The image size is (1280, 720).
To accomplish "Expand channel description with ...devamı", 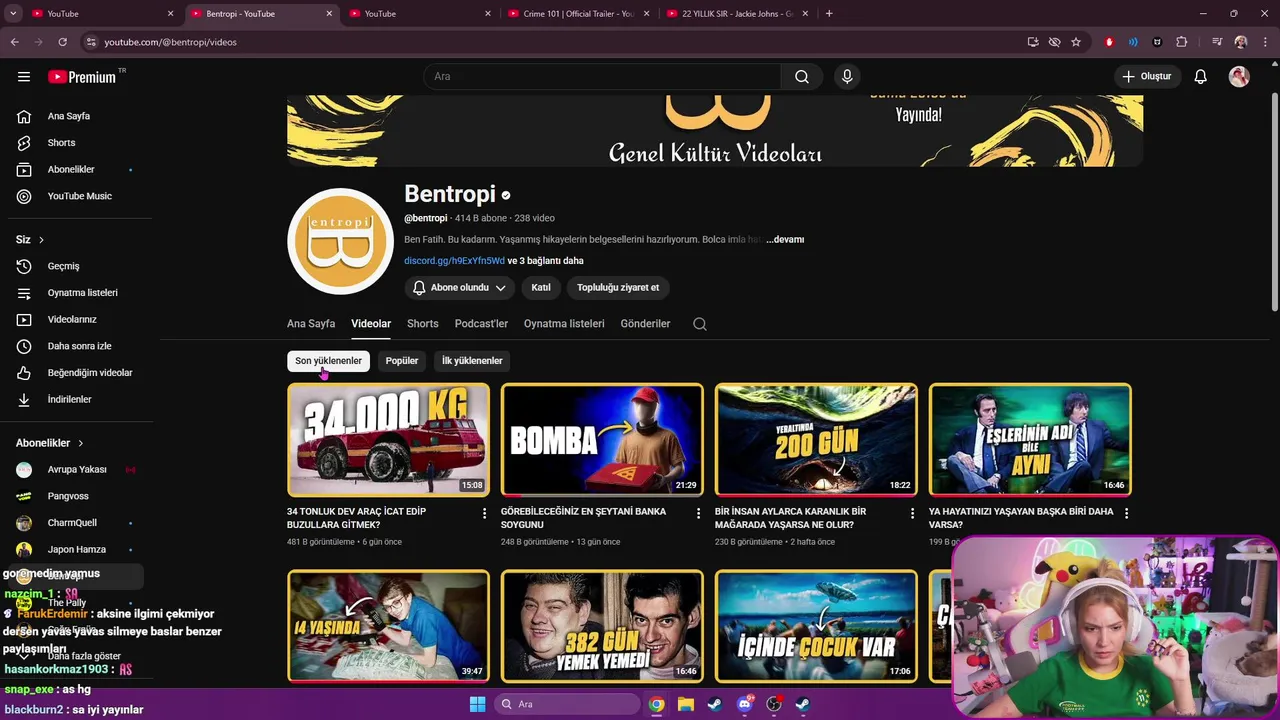I will coord(785,240).
